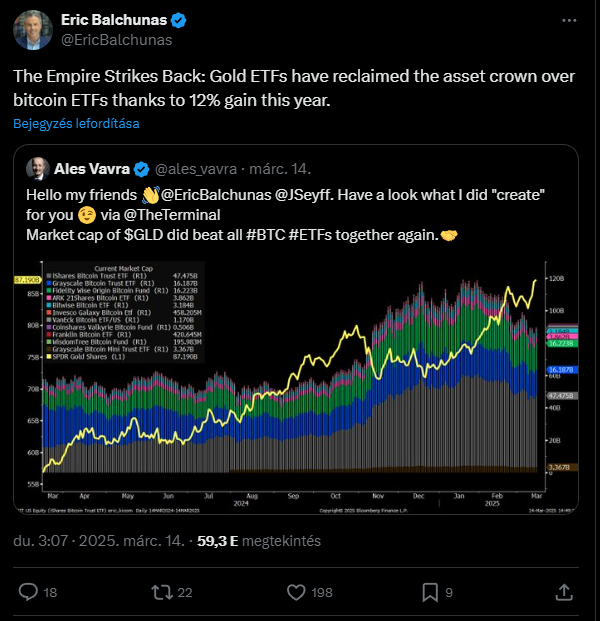Bookmark the post with bookmark icon

coord(430,592)
